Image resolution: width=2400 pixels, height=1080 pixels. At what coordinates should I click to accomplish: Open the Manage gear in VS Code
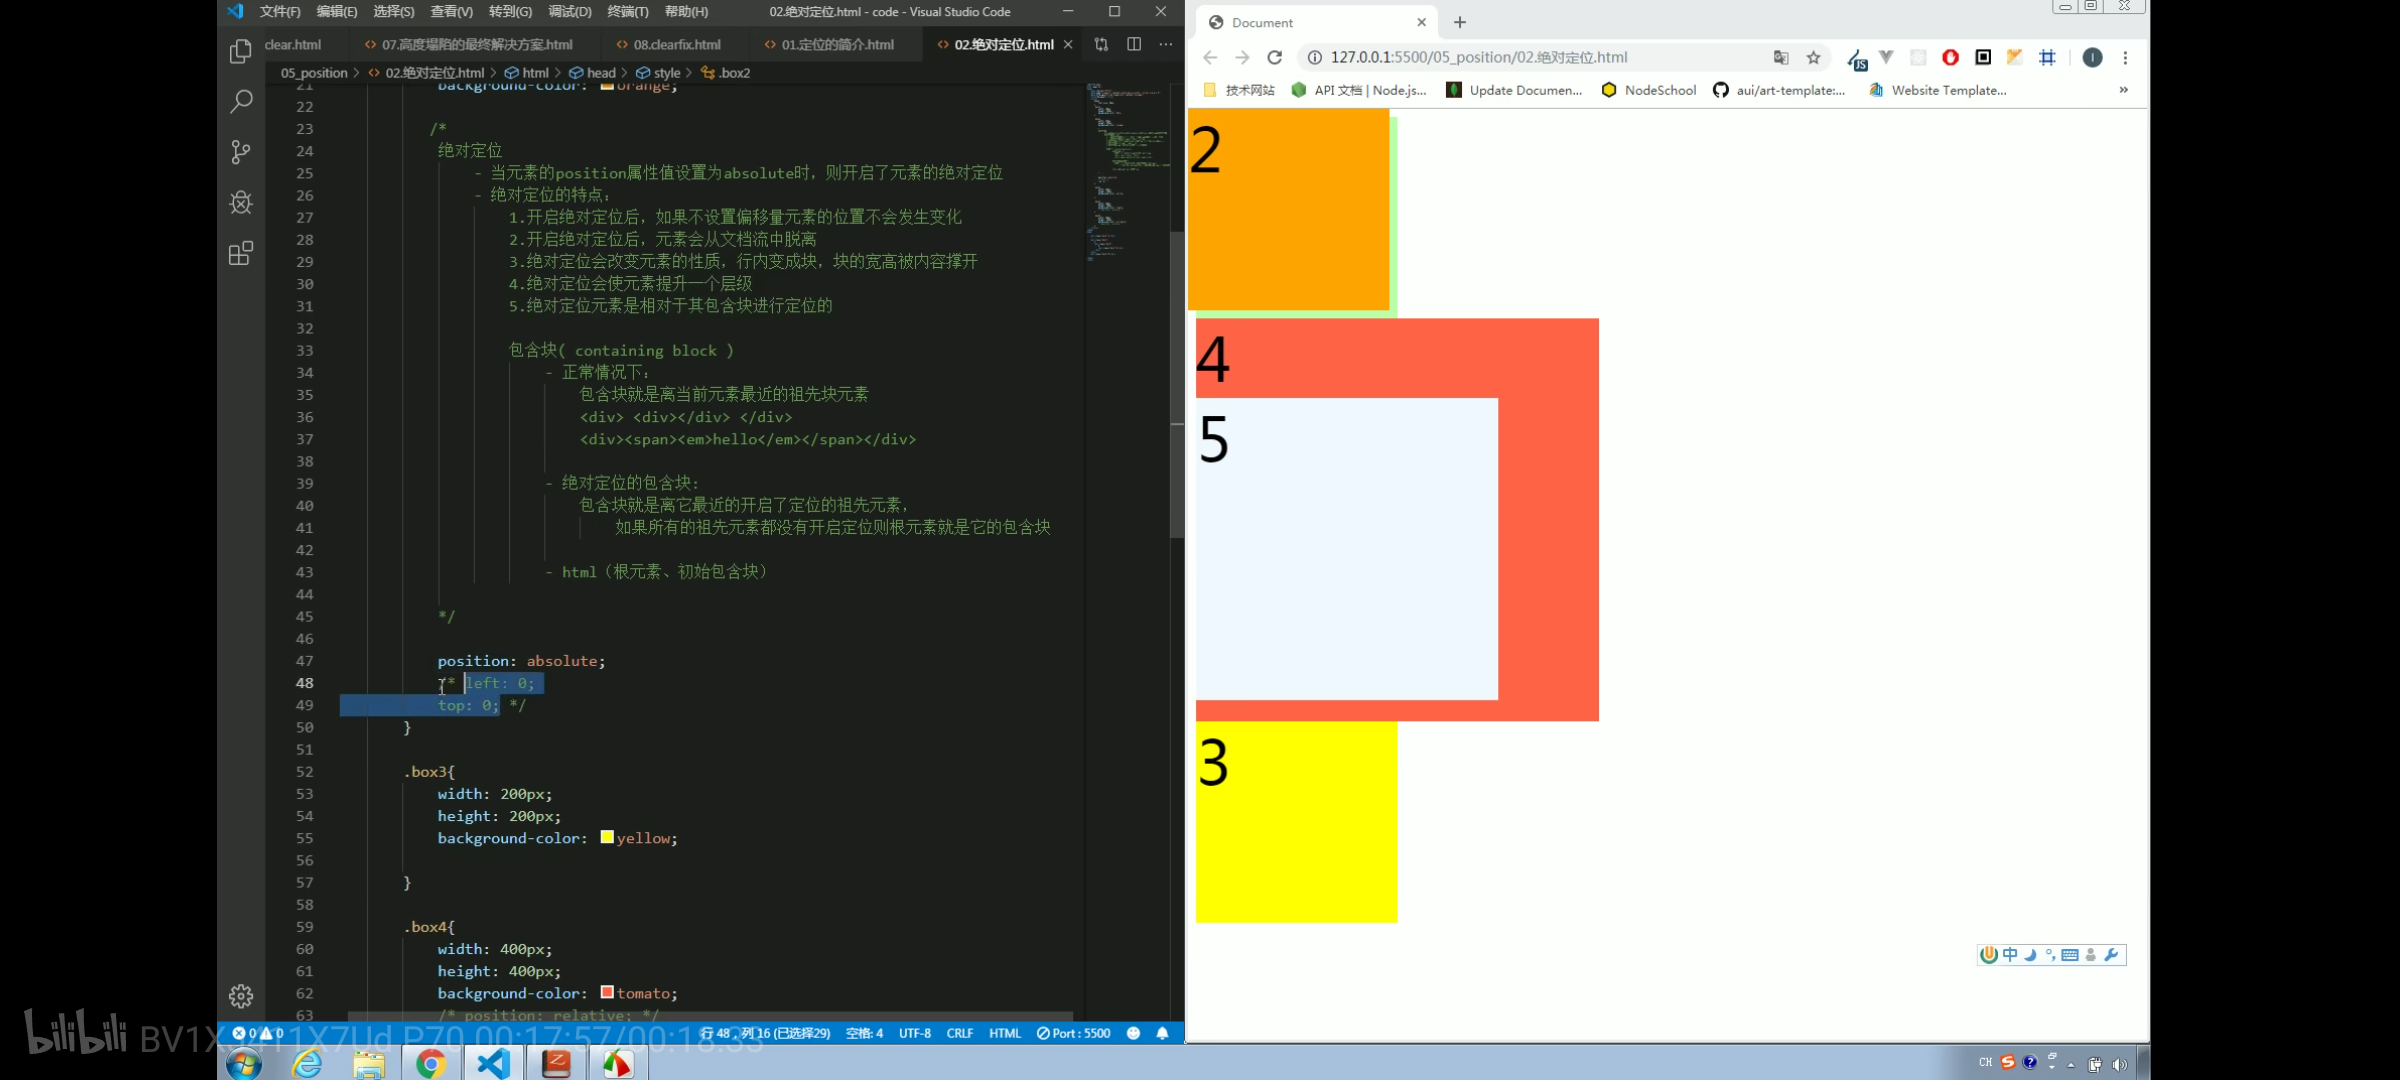241,996
